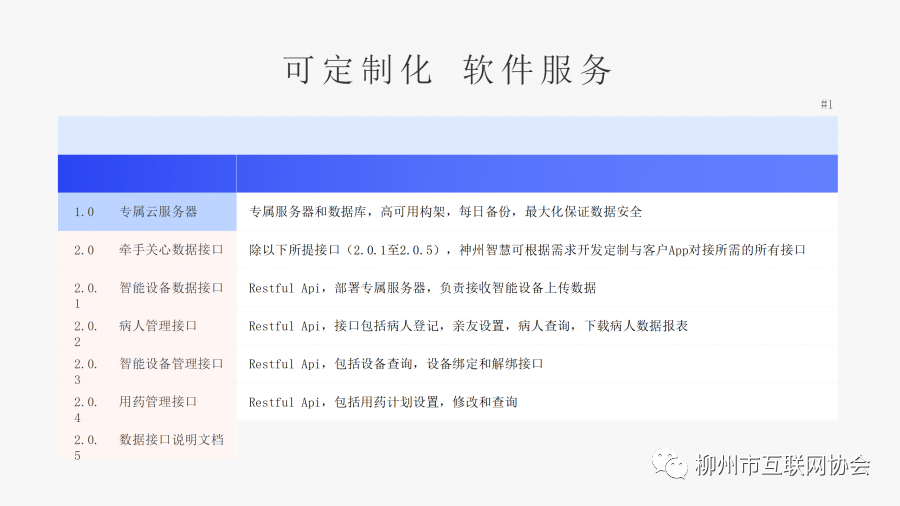Click the slide title 可定制化 软件服务
Viewport: 900px width, 506px height.
click(x=448, y=70)
